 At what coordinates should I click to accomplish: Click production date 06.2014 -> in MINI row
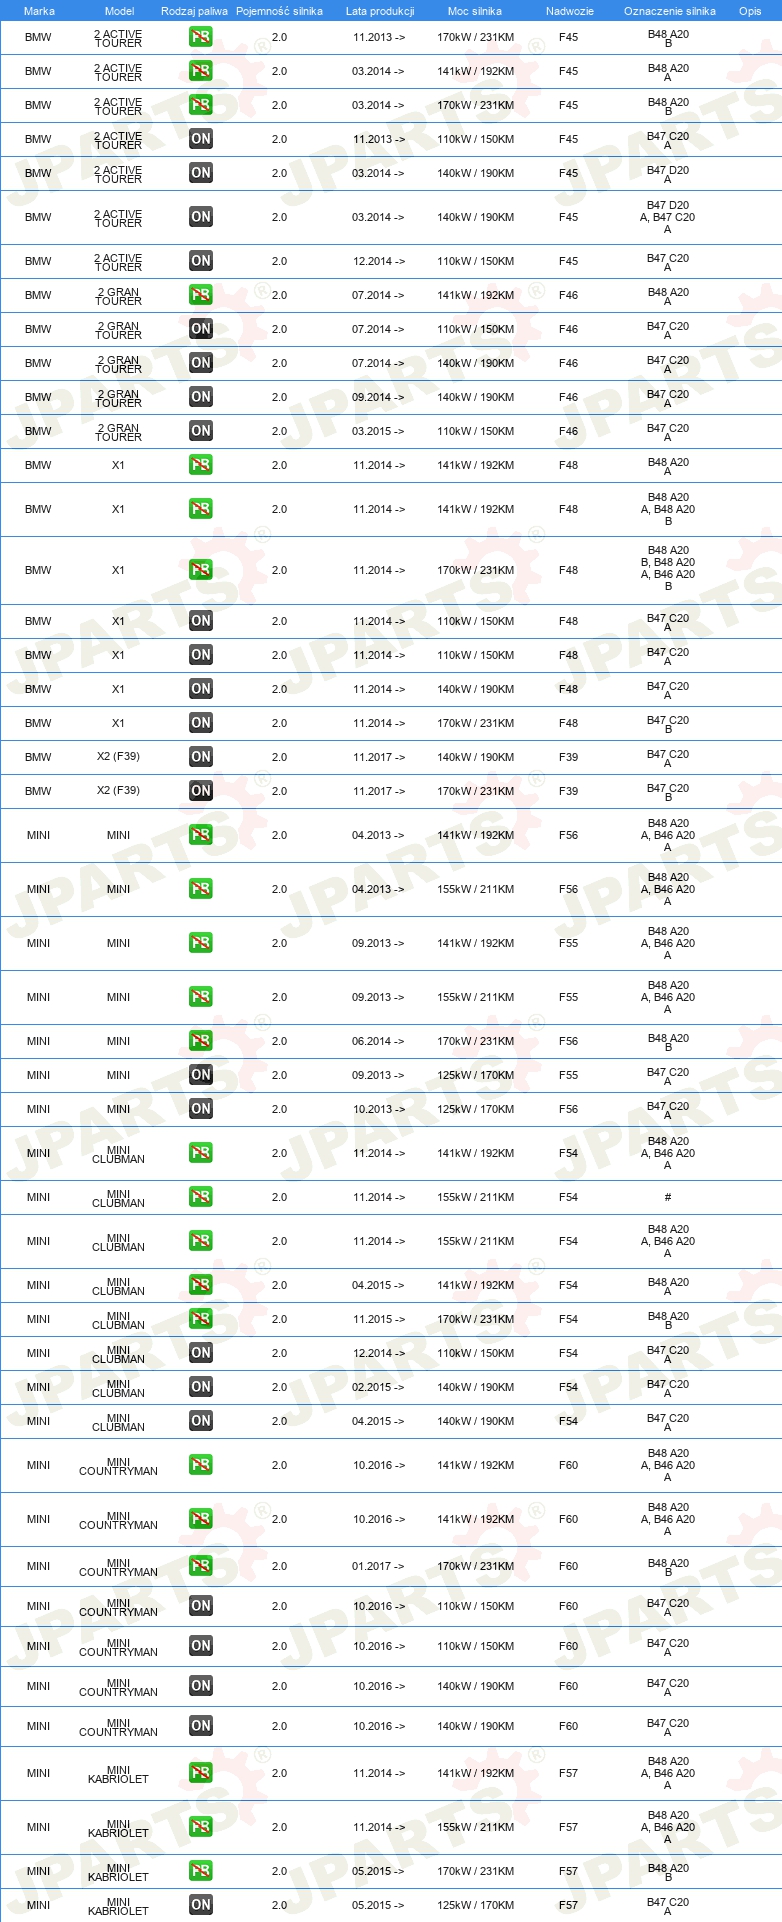pos(378,1041)
